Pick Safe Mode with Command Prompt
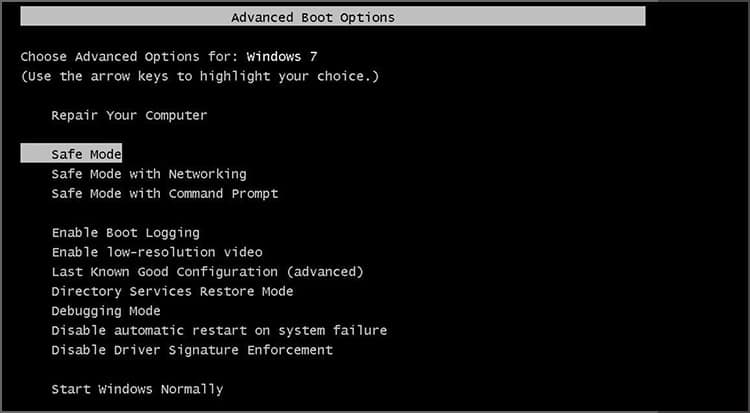Screen dimensions: 750x413 [164, 193]
